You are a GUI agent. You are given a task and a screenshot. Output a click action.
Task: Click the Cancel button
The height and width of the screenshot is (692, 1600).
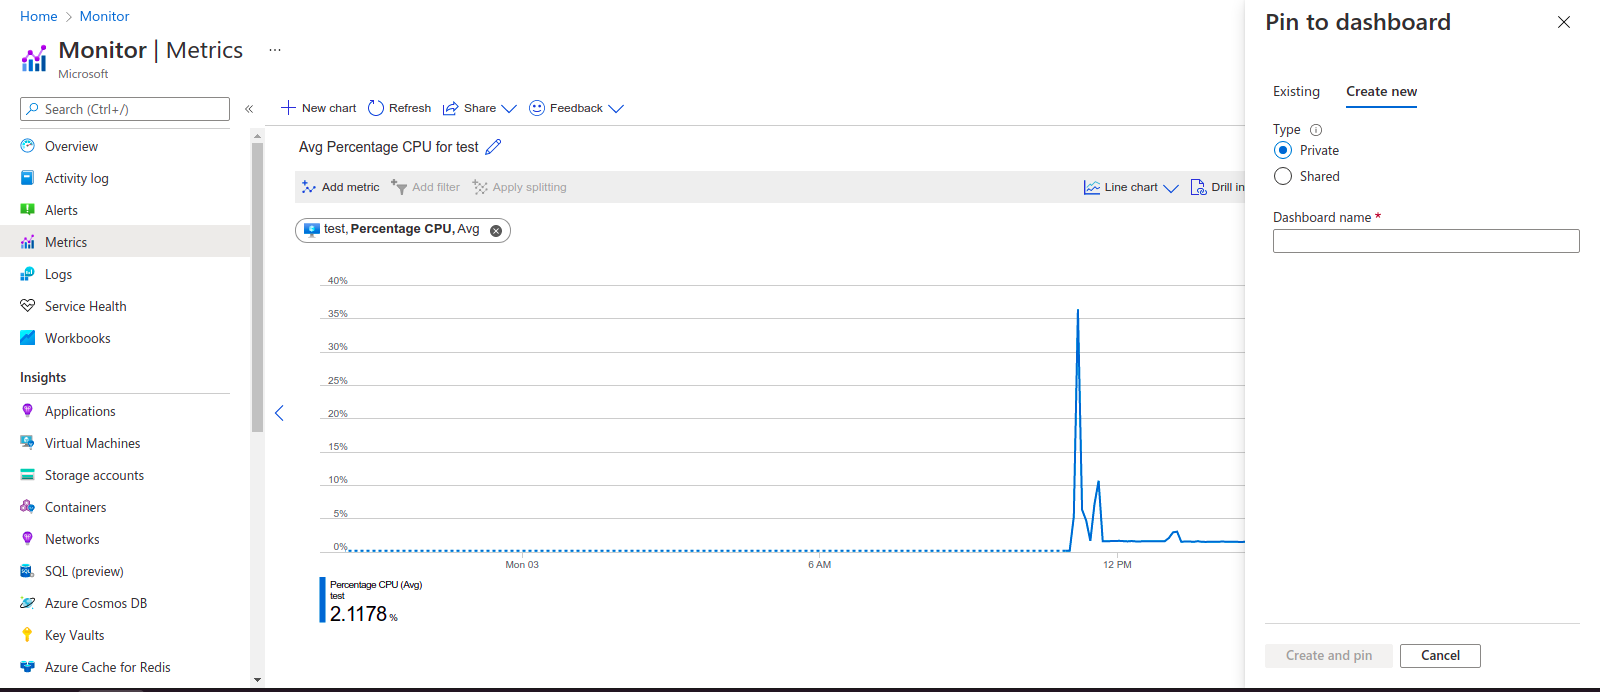coord(1440,656)
